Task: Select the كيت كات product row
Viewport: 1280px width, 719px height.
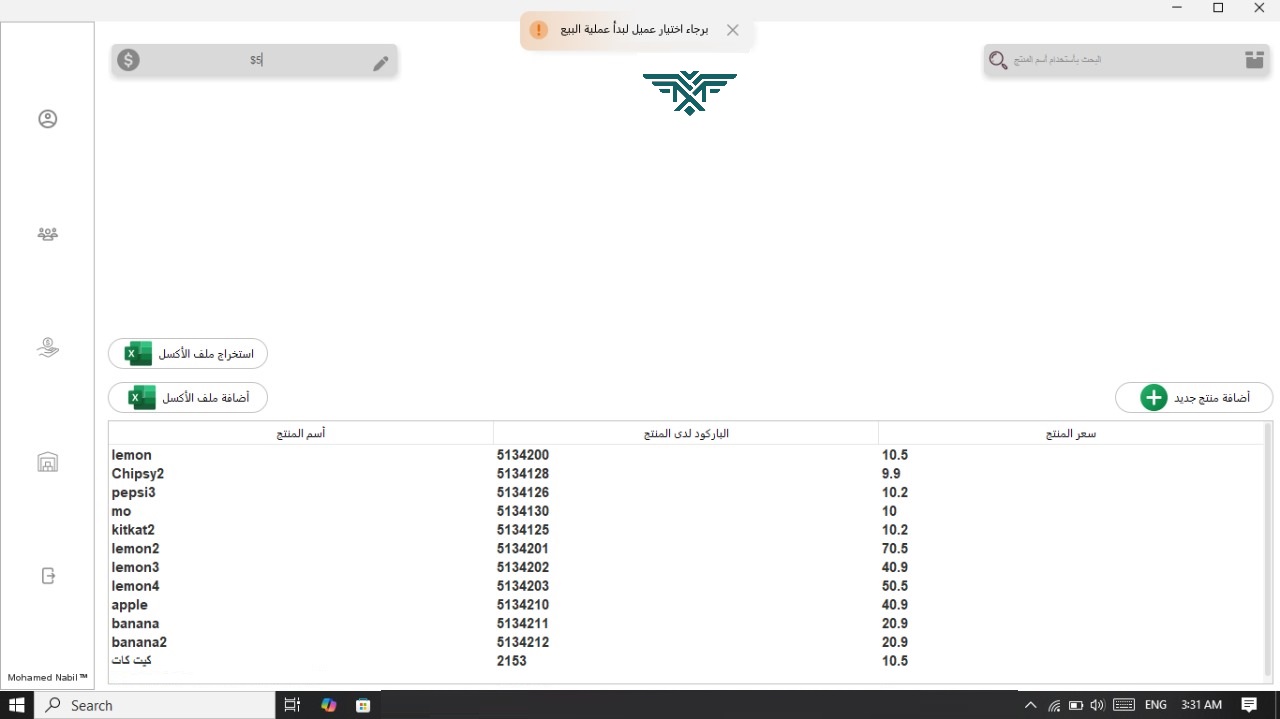Action: (686, 661)
